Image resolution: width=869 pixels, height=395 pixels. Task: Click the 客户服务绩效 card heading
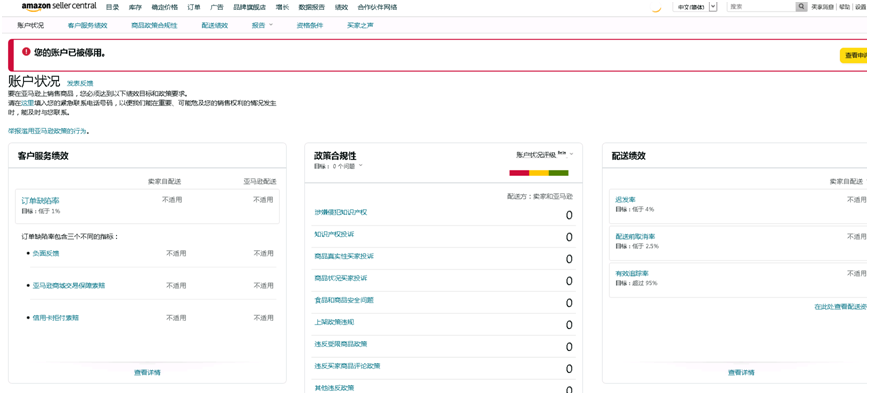(x=43, y=157)
